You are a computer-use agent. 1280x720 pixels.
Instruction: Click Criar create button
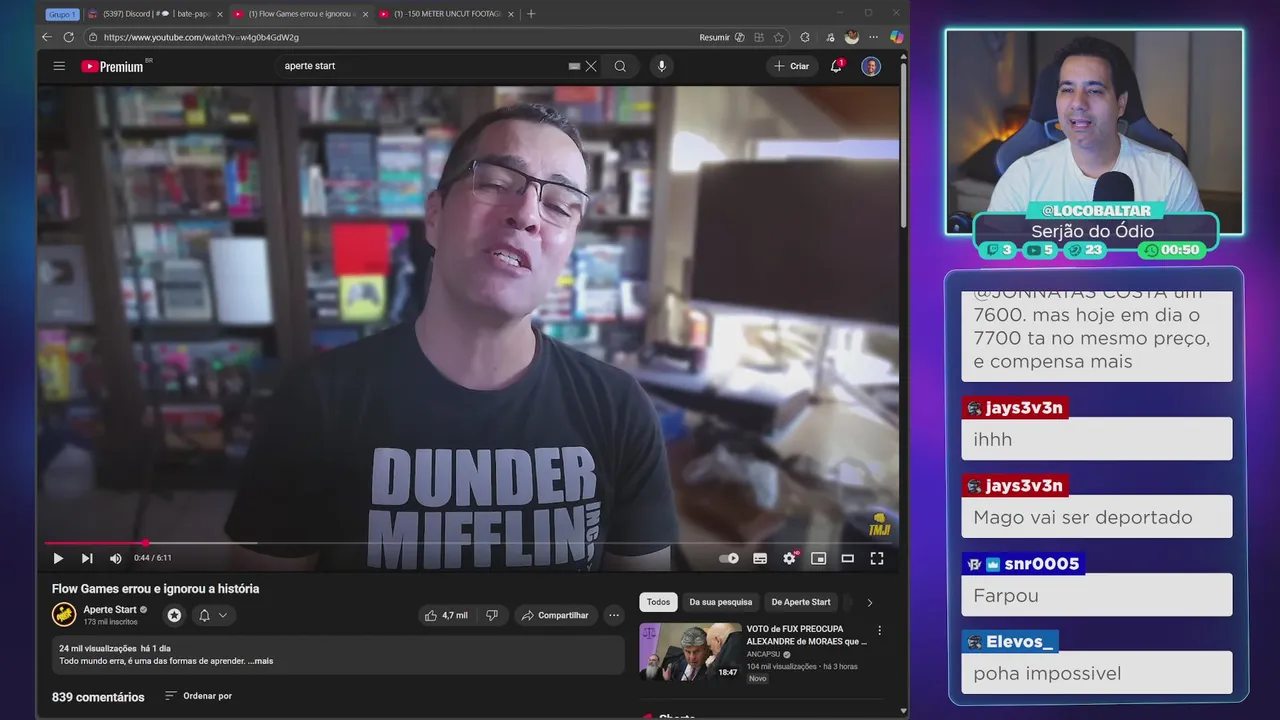coord(791,66)
